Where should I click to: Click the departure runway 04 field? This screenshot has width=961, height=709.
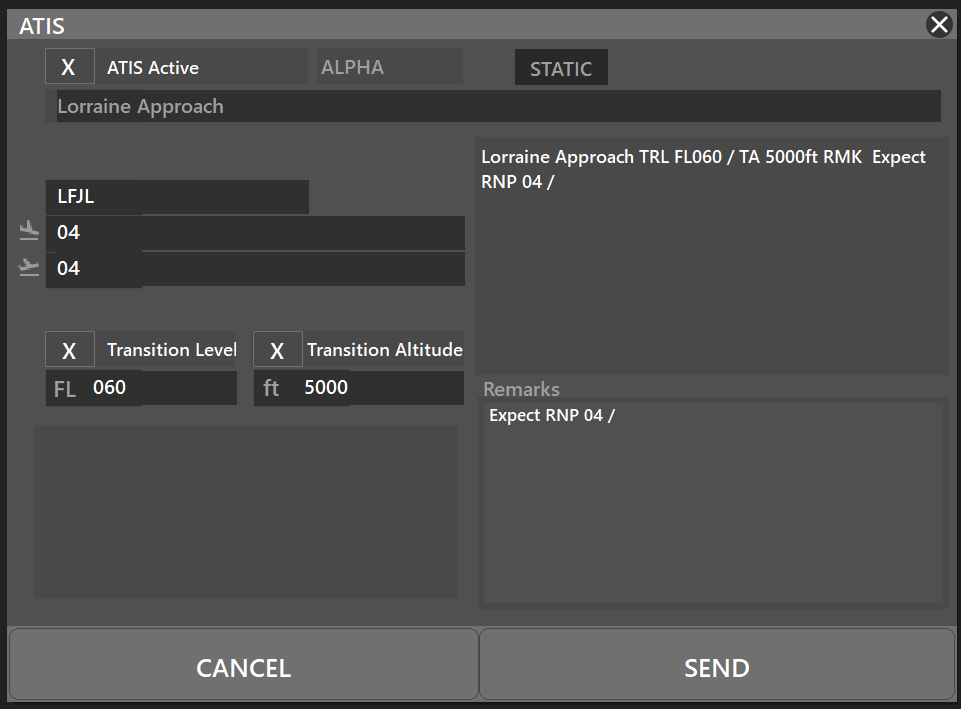tap(255, 268)
